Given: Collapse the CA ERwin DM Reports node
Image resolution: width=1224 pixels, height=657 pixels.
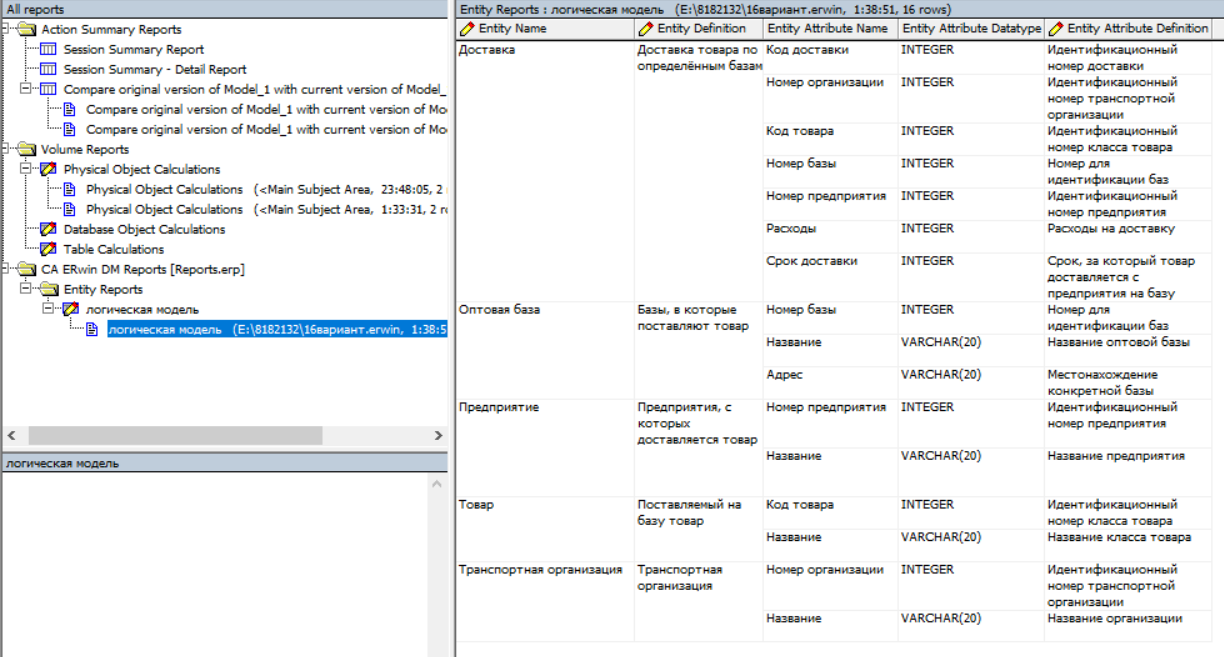Looking at the screenshot, I should [7, 269].
